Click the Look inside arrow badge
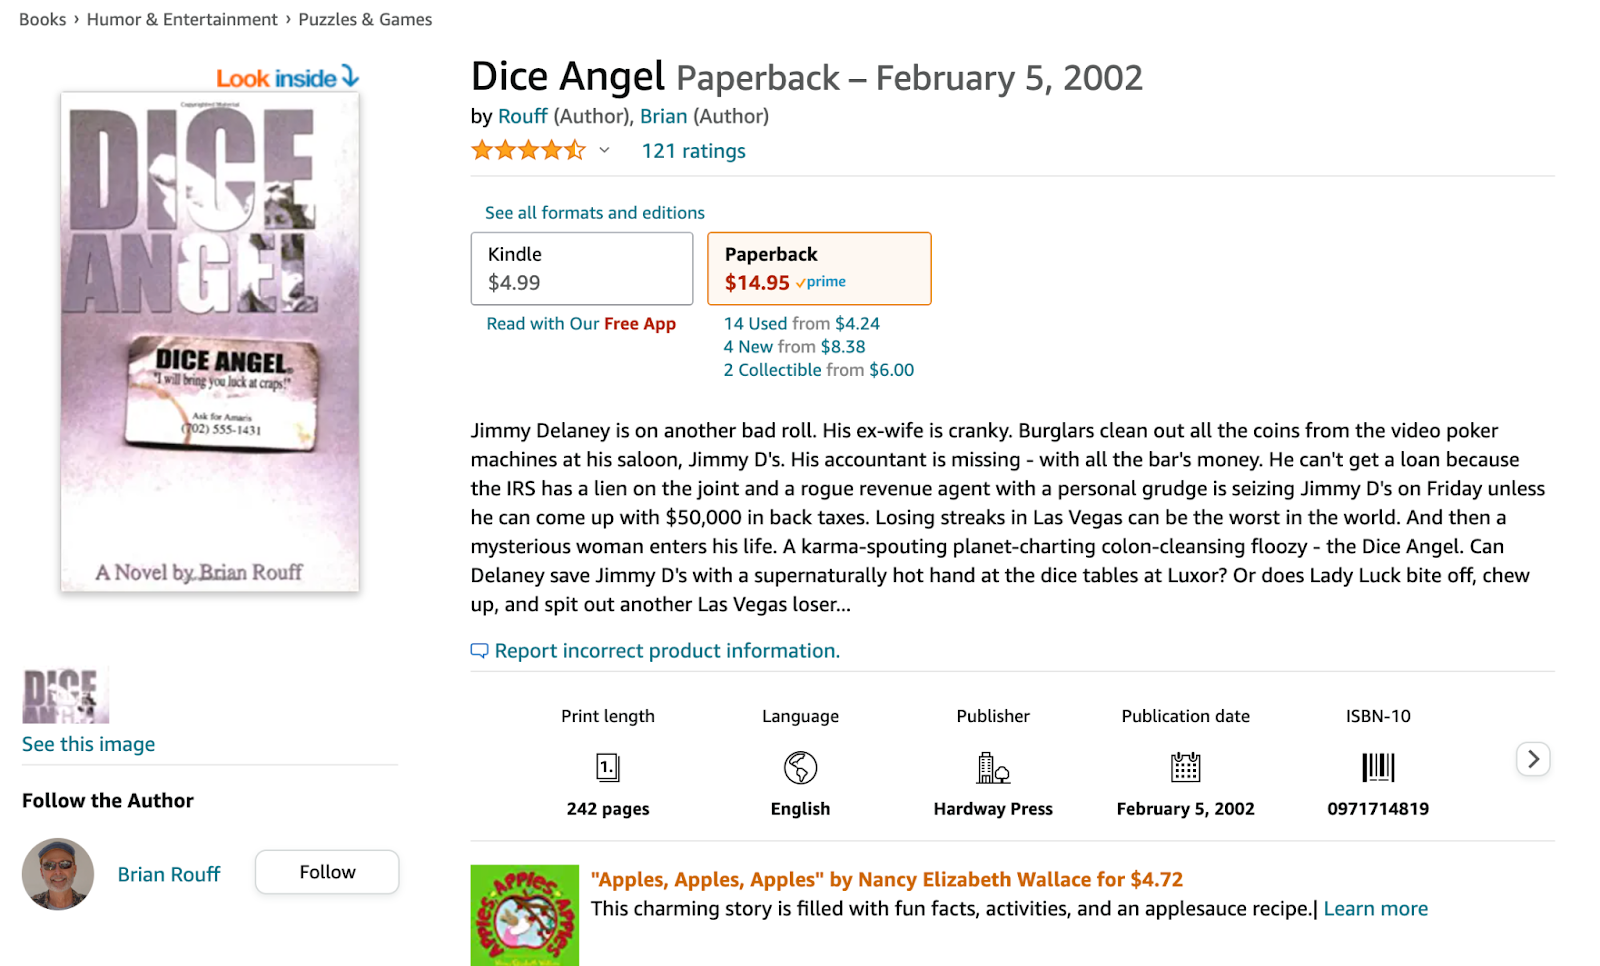Screen dimensions: 1600x966 [287, 77]
